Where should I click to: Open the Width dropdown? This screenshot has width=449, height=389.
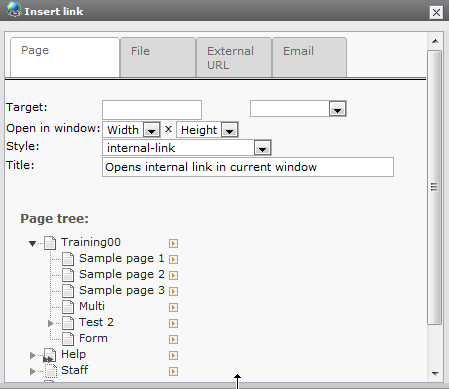(152, 130)
